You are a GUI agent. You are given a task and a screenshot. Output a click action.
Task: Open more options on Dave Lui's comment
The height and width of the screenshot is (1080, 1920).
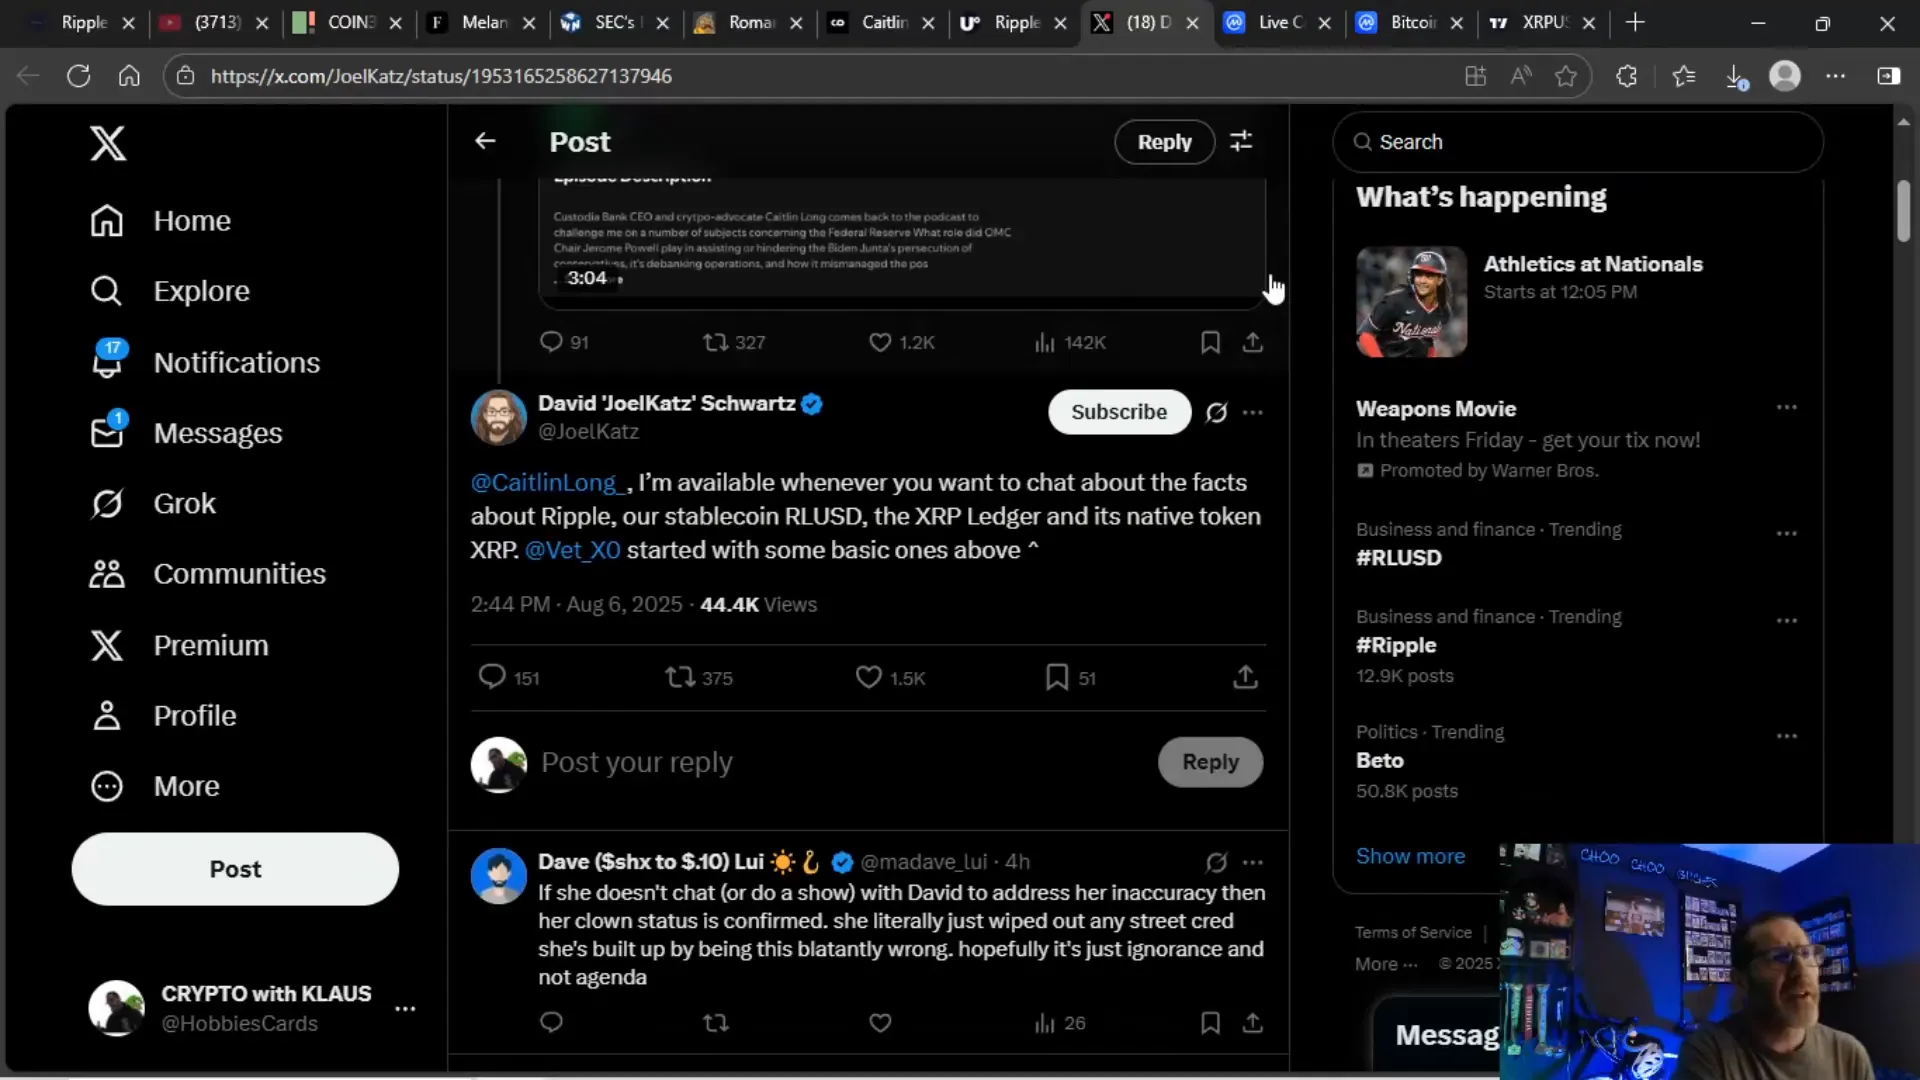1253,862
